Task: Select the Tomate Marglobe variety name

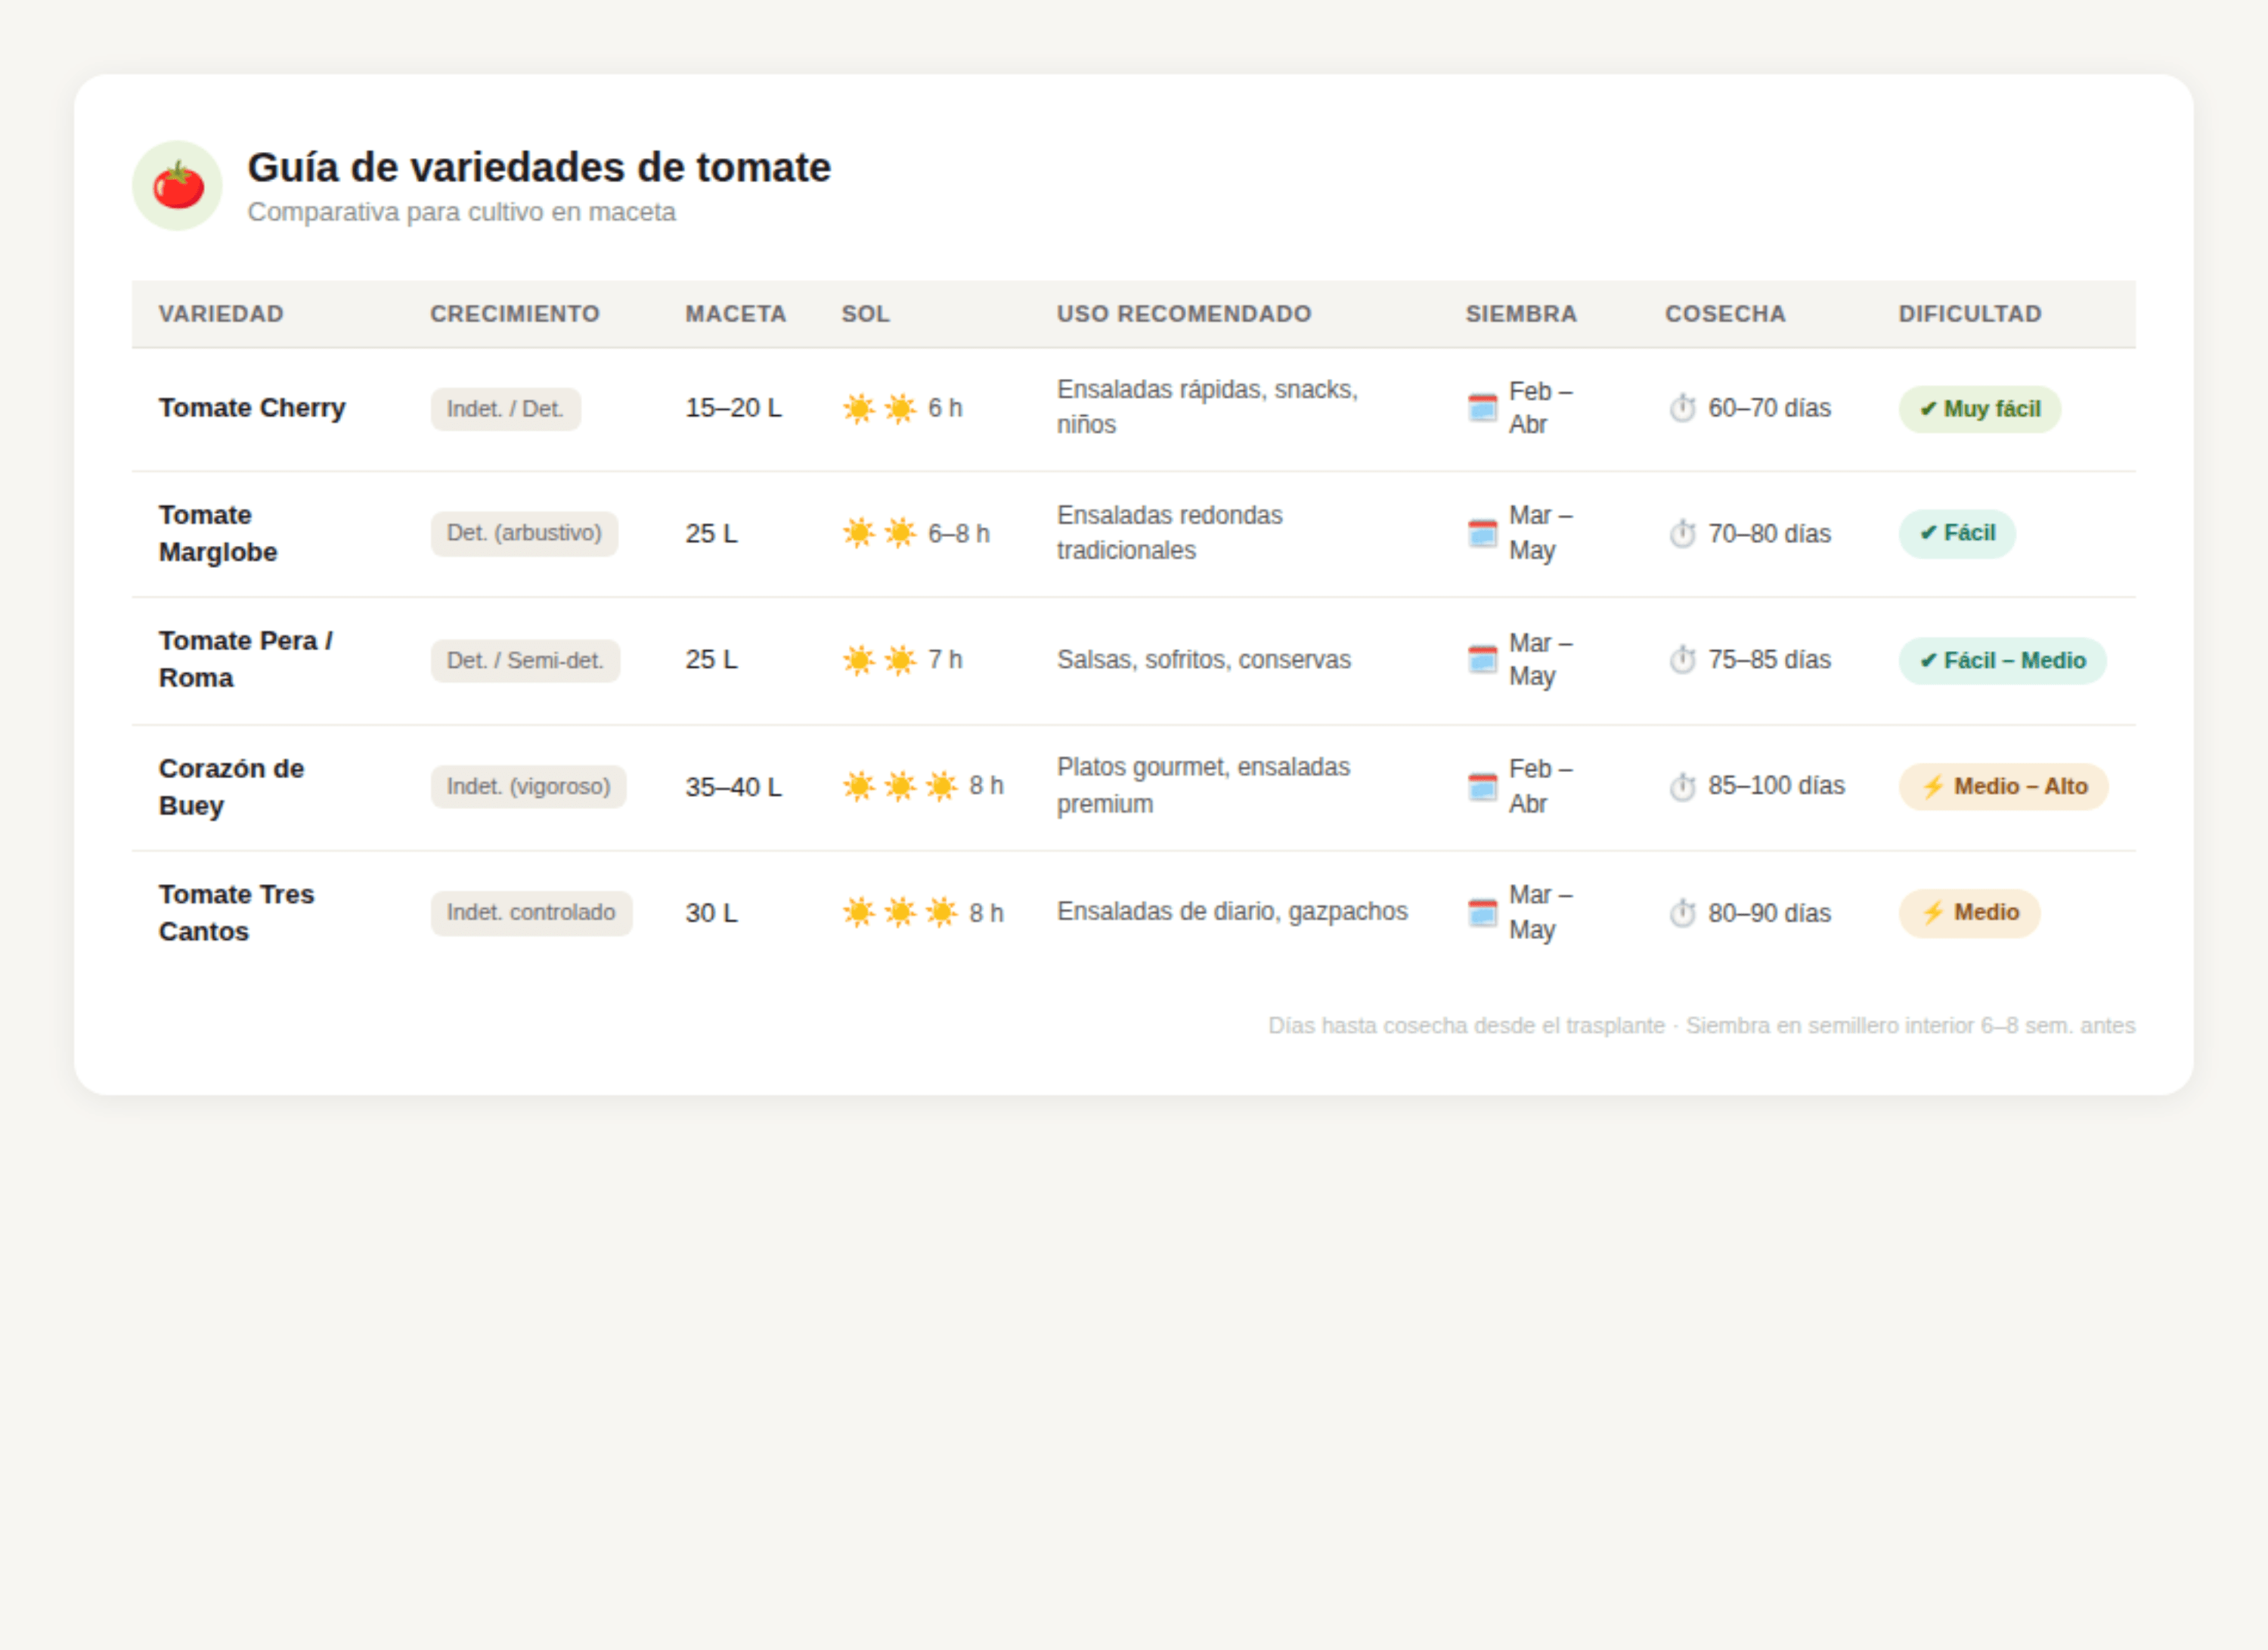Action: coord(218,533)
